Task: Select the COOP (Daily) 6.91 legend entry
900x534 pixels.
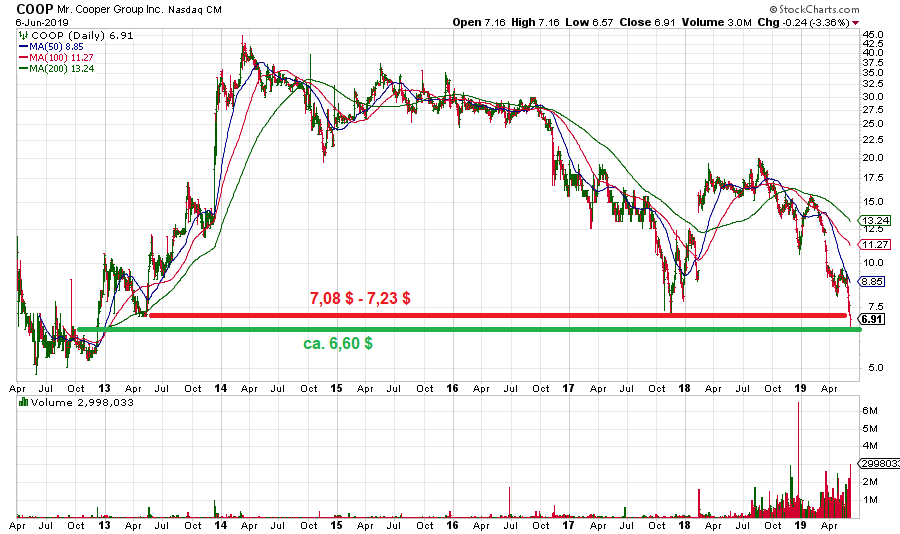Action: click(82, 36)
